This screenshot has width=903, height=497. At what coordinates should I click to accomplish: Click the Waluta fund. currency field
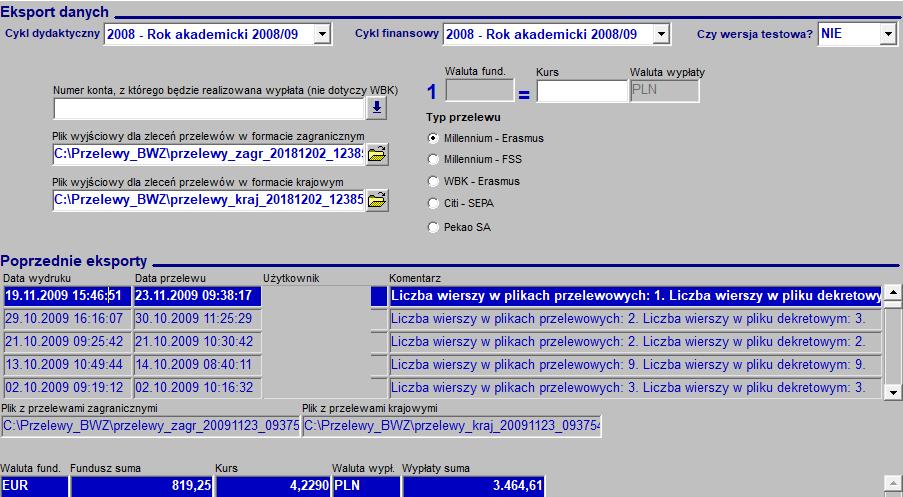tap(480, 90)
